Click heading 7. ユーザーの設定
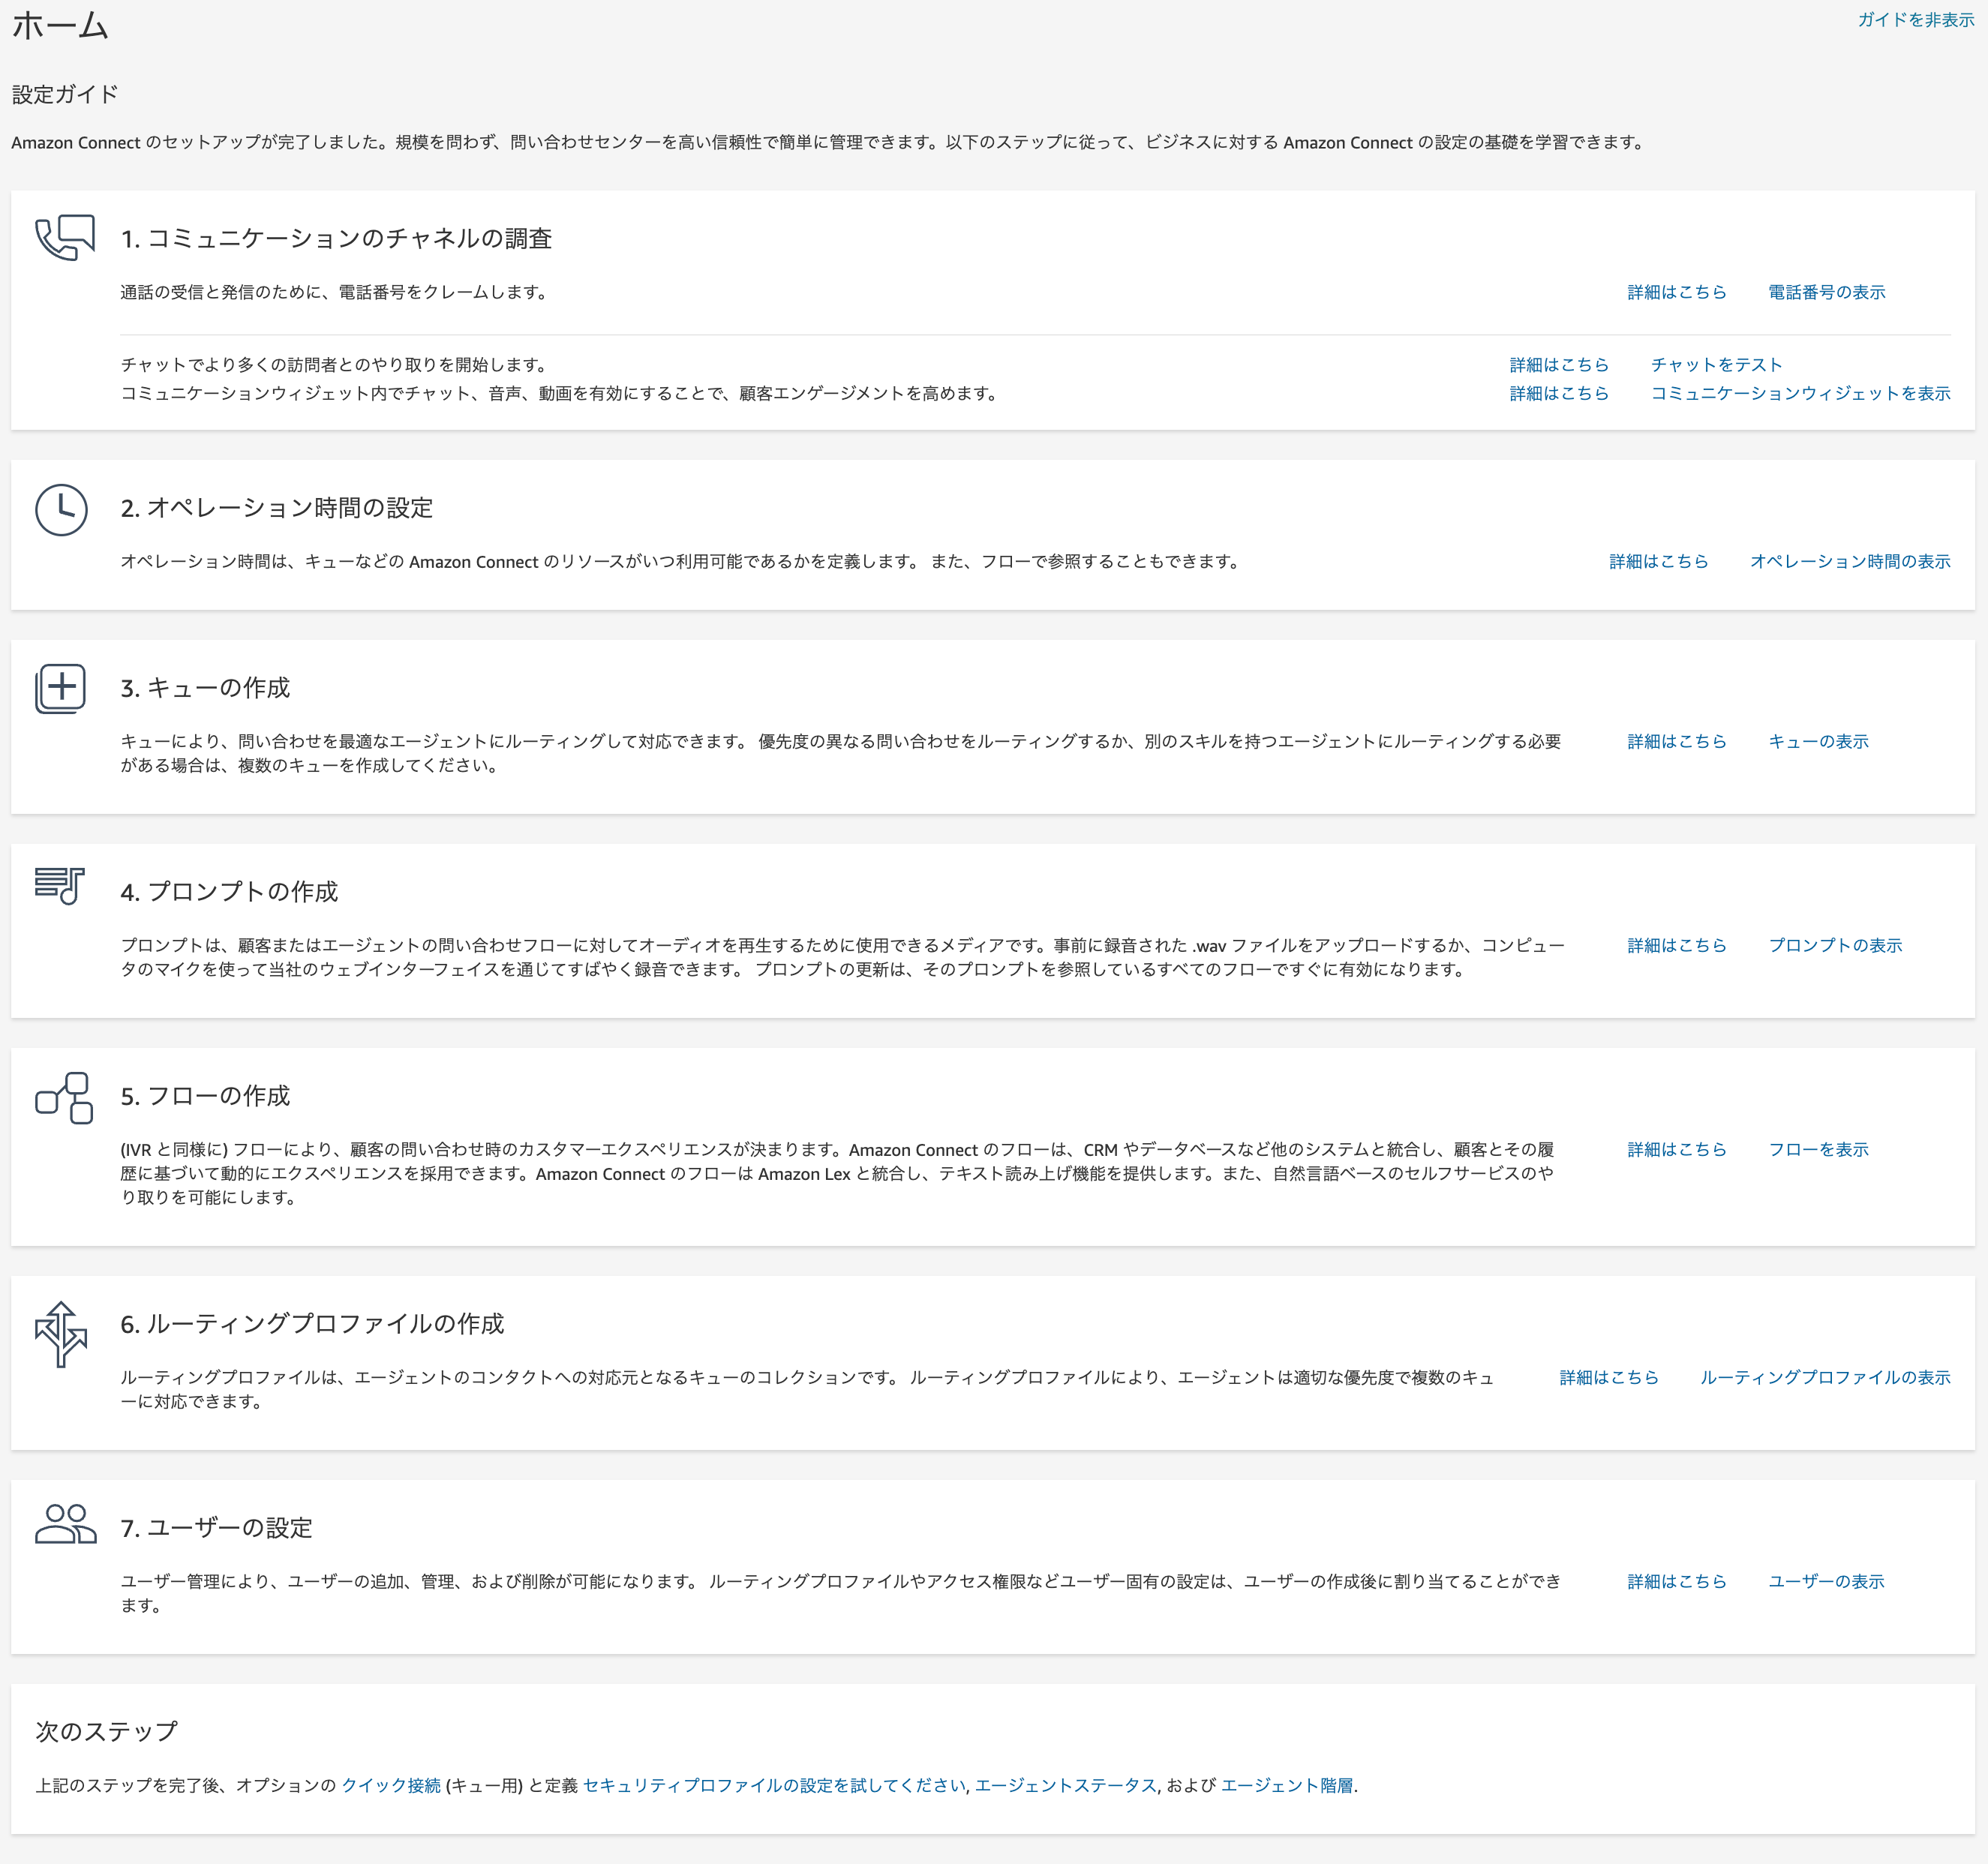 coord(217,1528)
